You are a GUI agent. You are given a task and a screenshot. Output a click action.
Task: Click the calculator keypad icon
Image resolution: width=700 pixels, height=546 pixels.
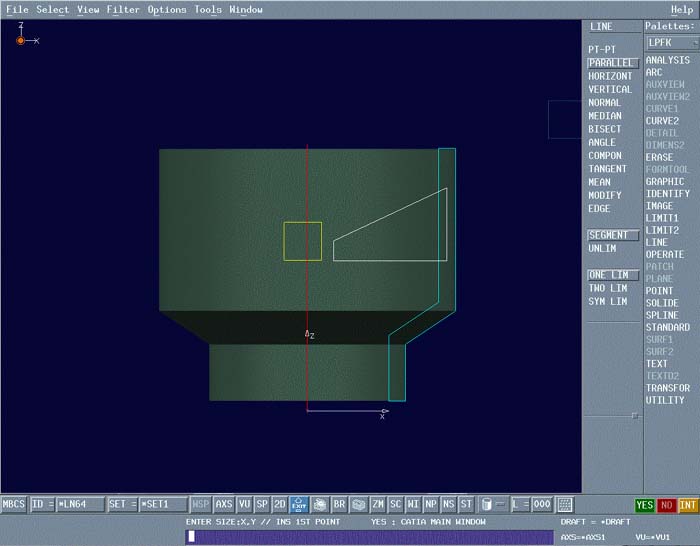click(565, 504)
